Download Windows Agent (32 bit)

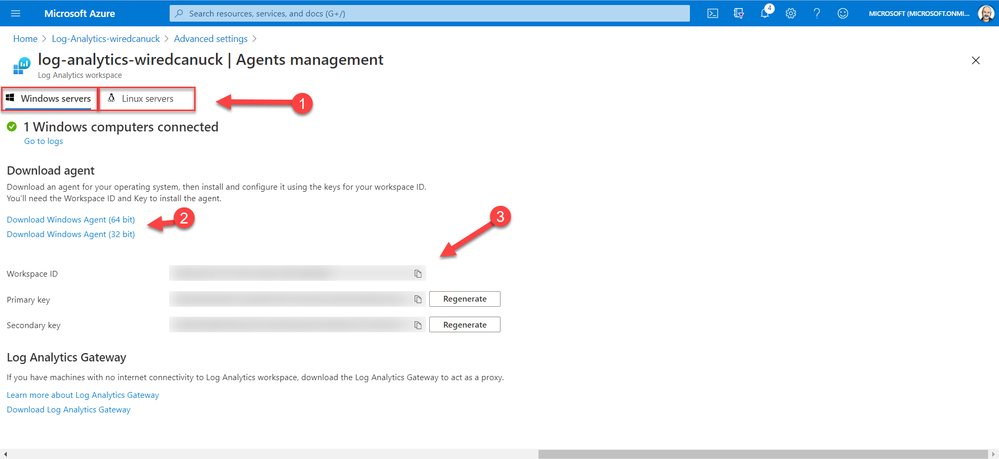pyautogui.click(x=71, y=234)
